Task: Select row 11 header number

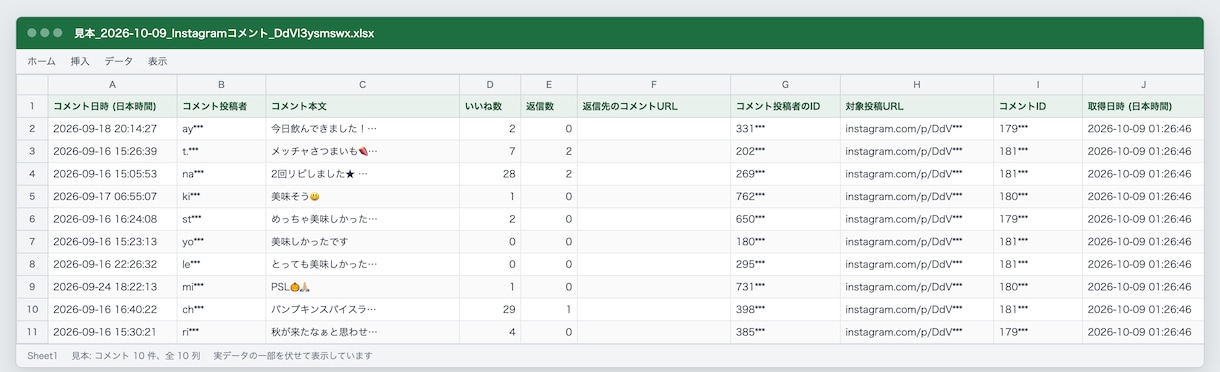Action: (x=32, y=331)
